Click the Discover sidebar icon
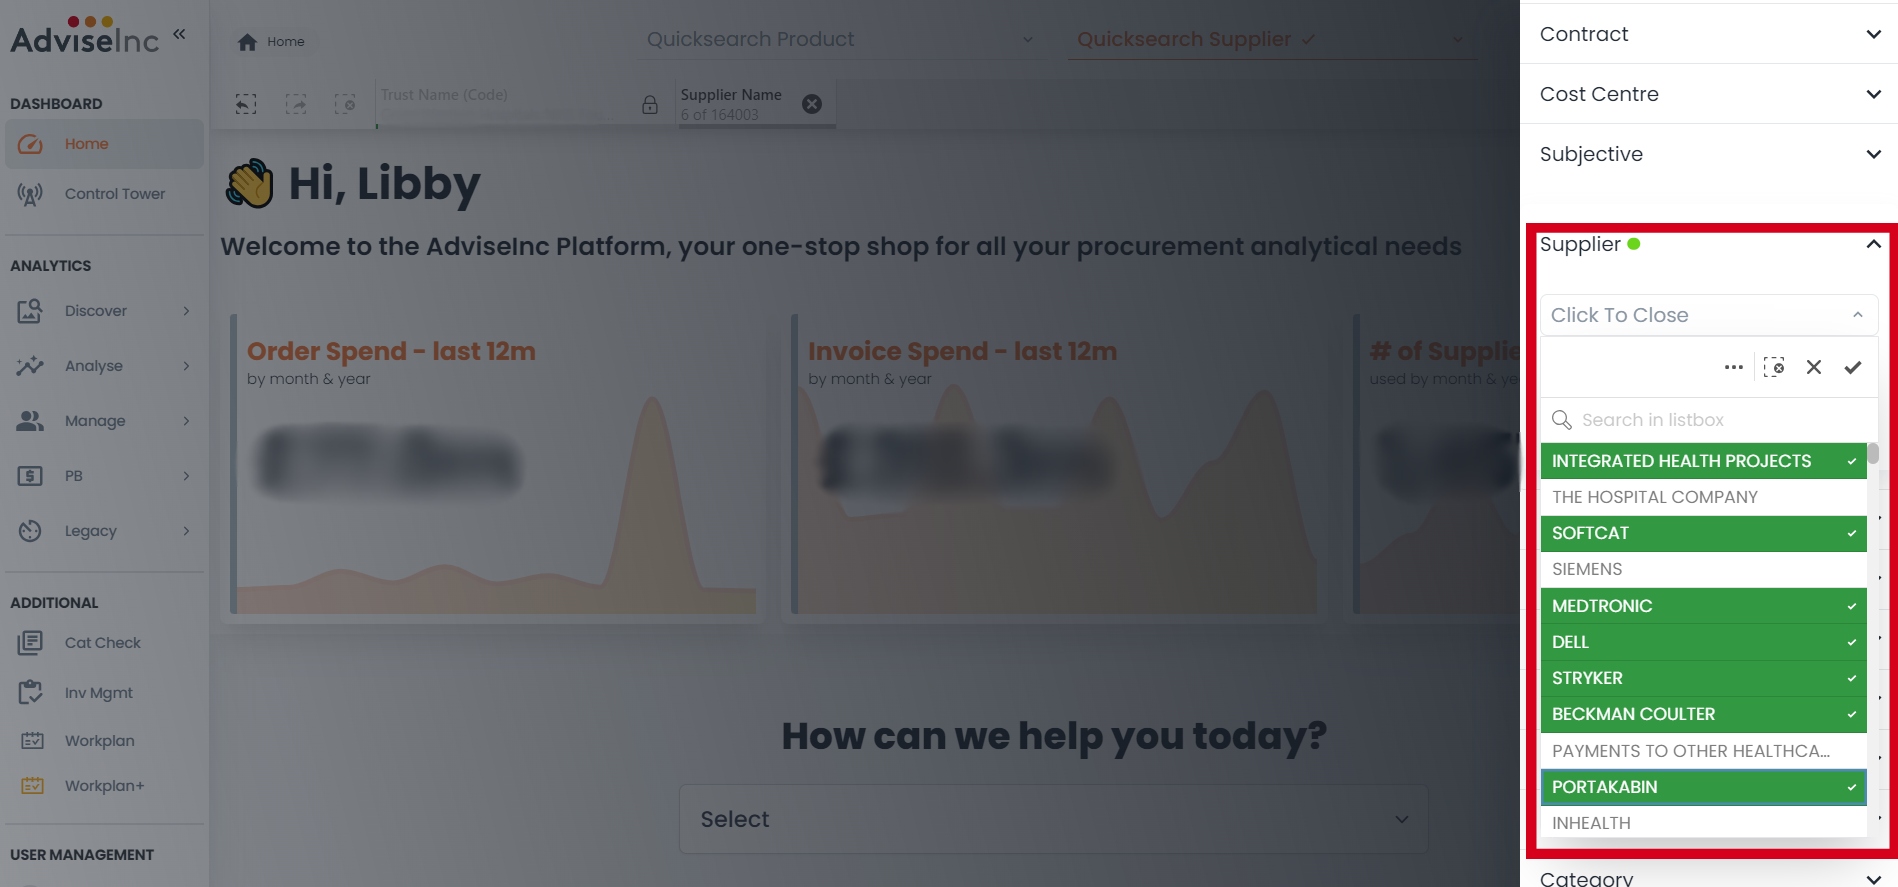The height and width of the screenshot is (887, 1898). (30, 311)
